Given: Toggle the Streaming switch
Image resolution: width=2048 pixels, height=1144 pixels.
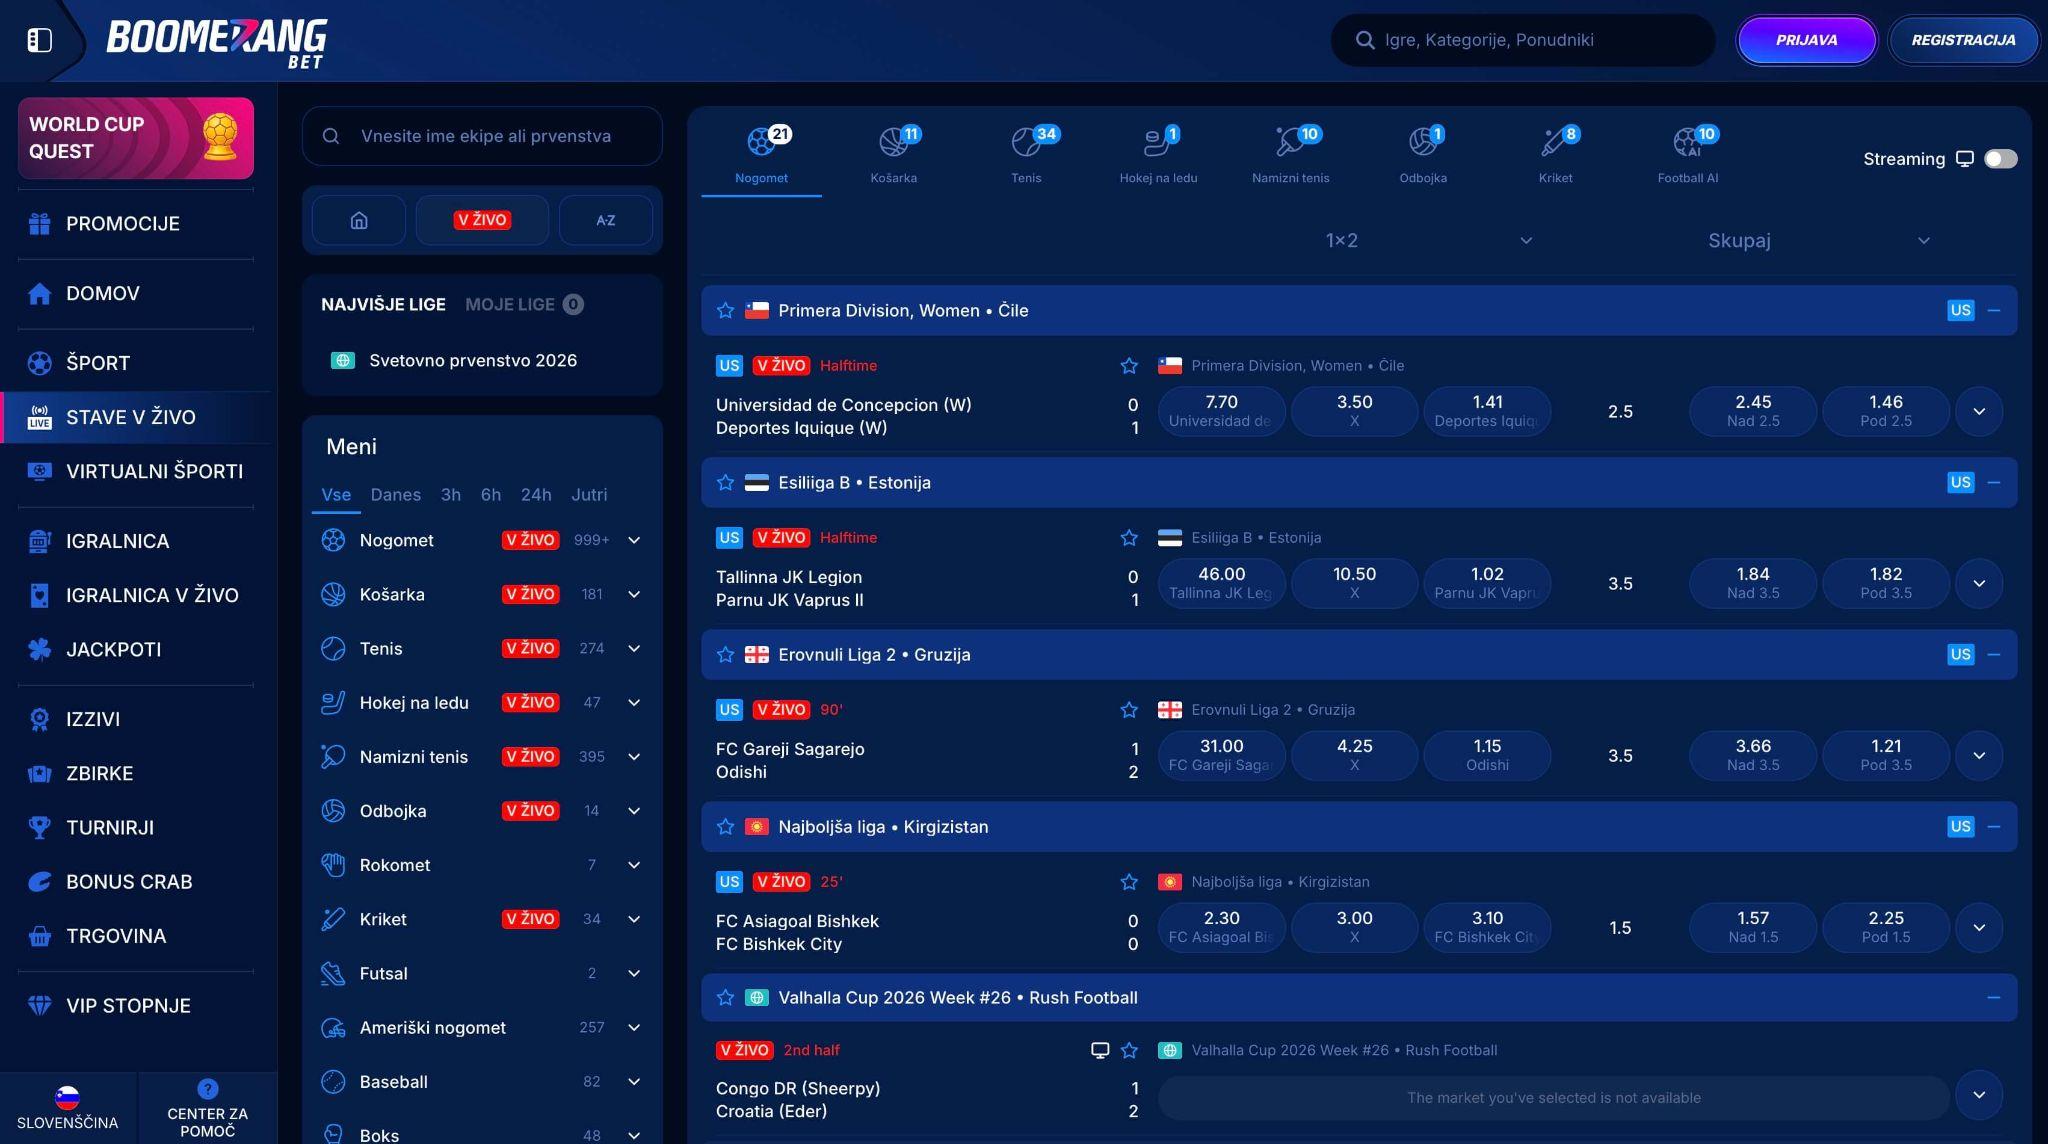Looking at the screenshot, I should 2000,159.
